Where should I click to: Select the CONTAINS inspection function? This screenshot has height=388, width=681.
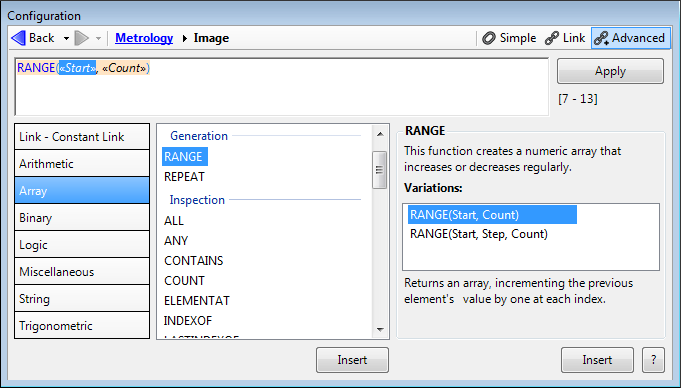[x=194, y=261]
